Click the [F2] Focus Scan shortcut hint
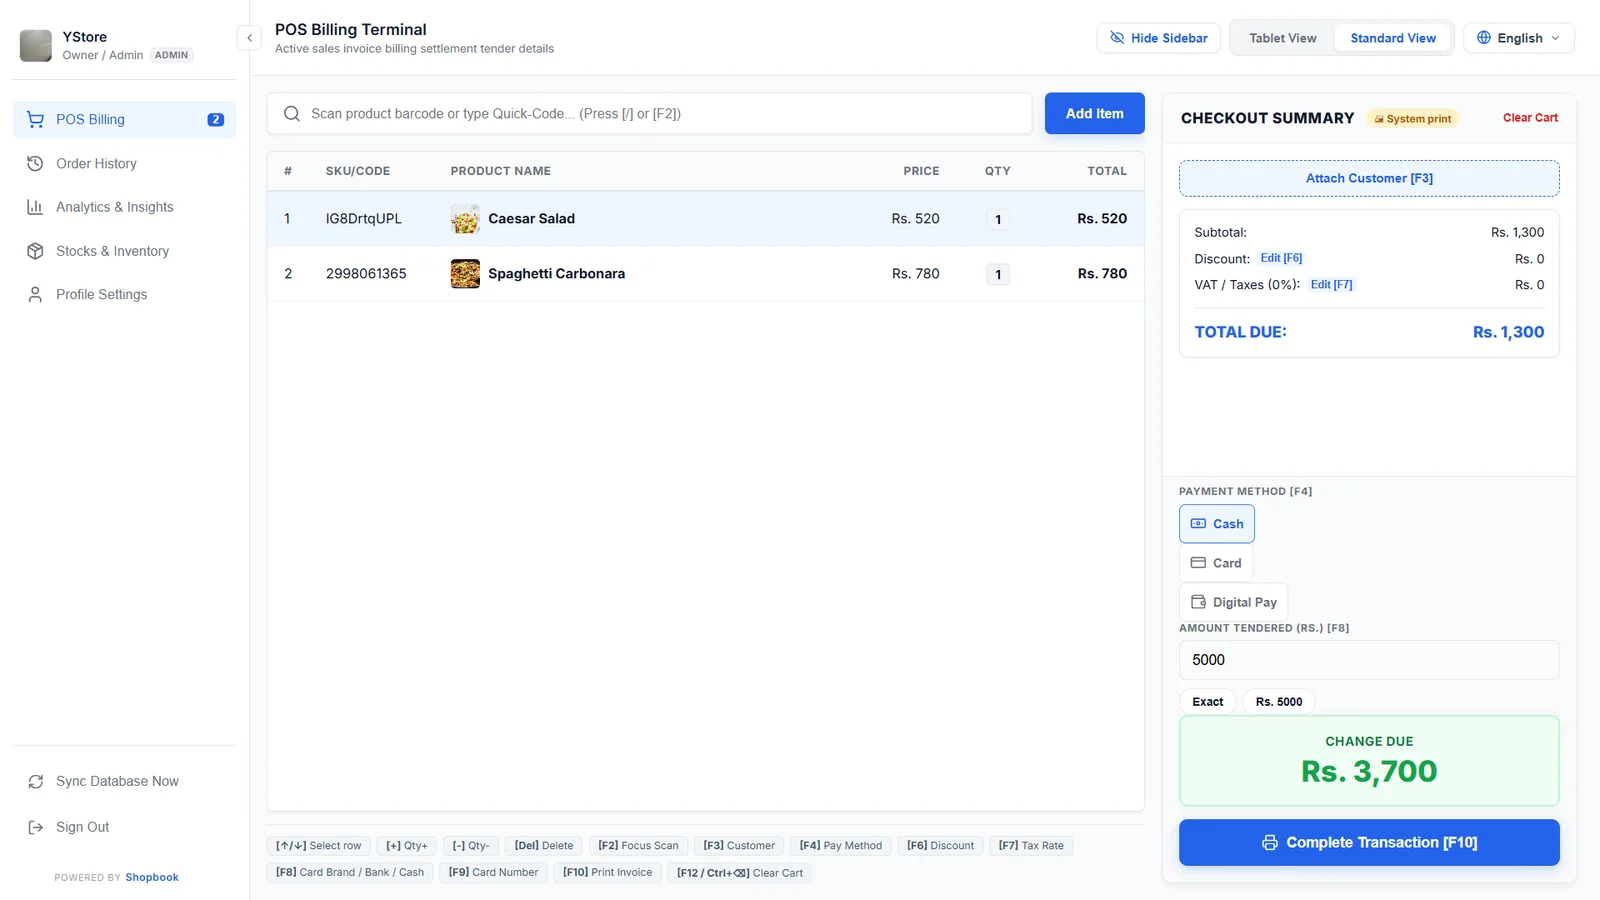Image resolution: width=1600 pixels, height=900 pixels. point(638,846)
